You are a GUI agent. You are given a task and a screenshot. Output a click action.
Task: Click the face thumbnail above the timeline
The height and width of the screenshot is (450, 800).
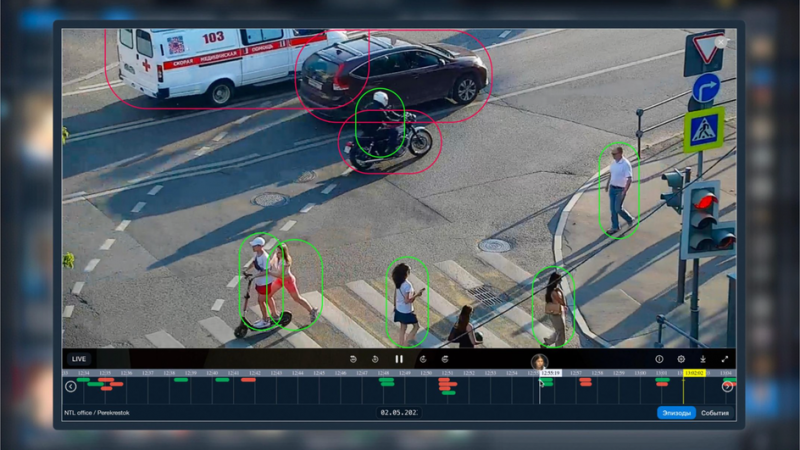[x=539, y=362]
